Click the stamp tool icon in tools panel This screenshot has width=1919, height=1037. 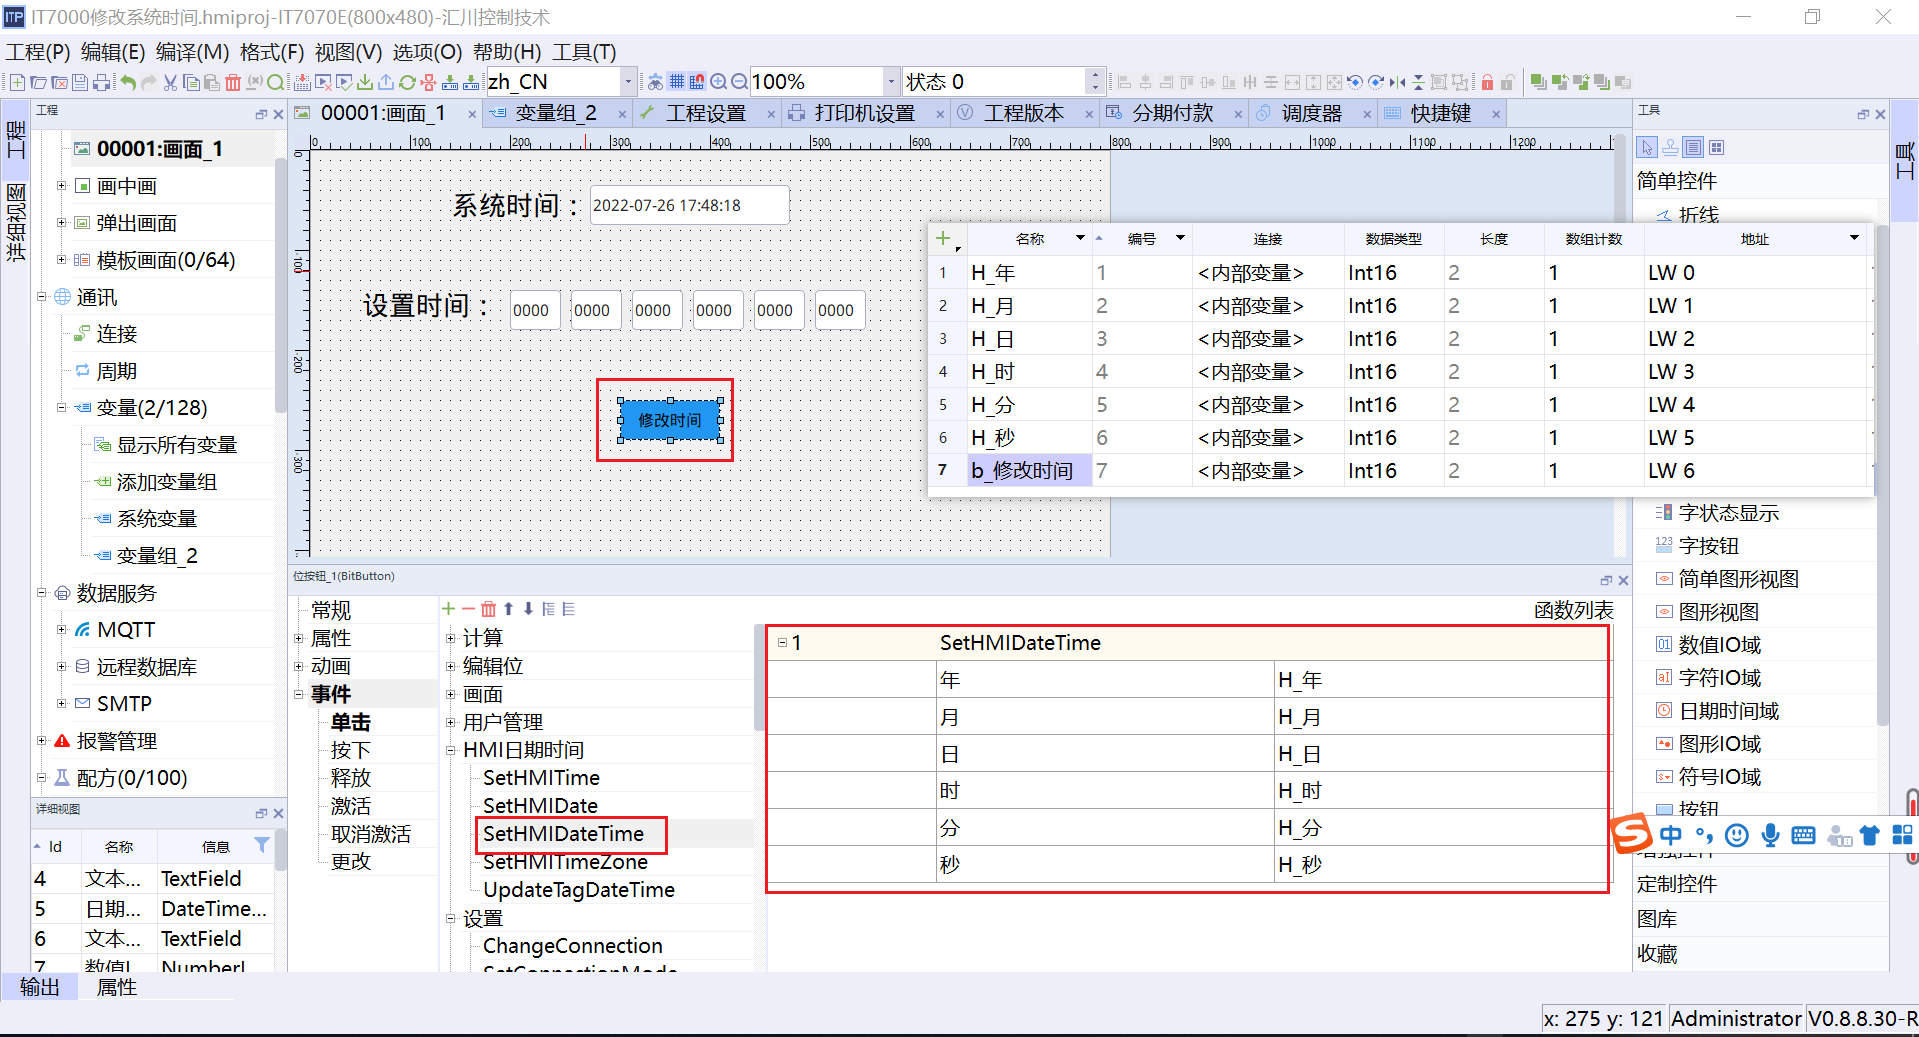1670,148
